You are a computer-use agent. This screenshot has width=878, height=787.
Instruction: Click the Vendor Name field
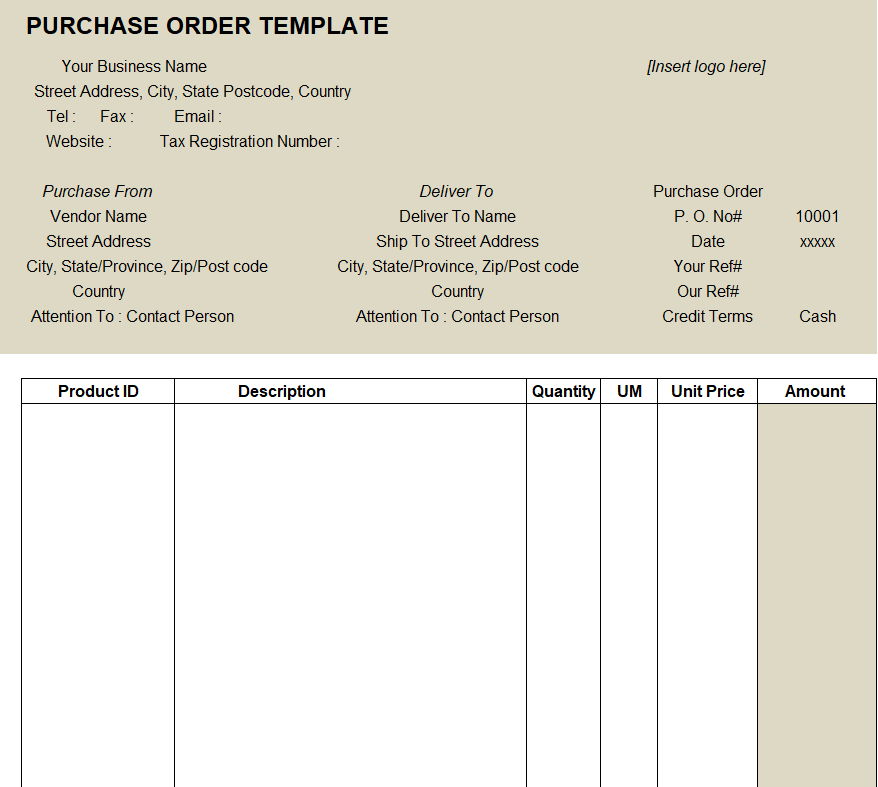98,216
